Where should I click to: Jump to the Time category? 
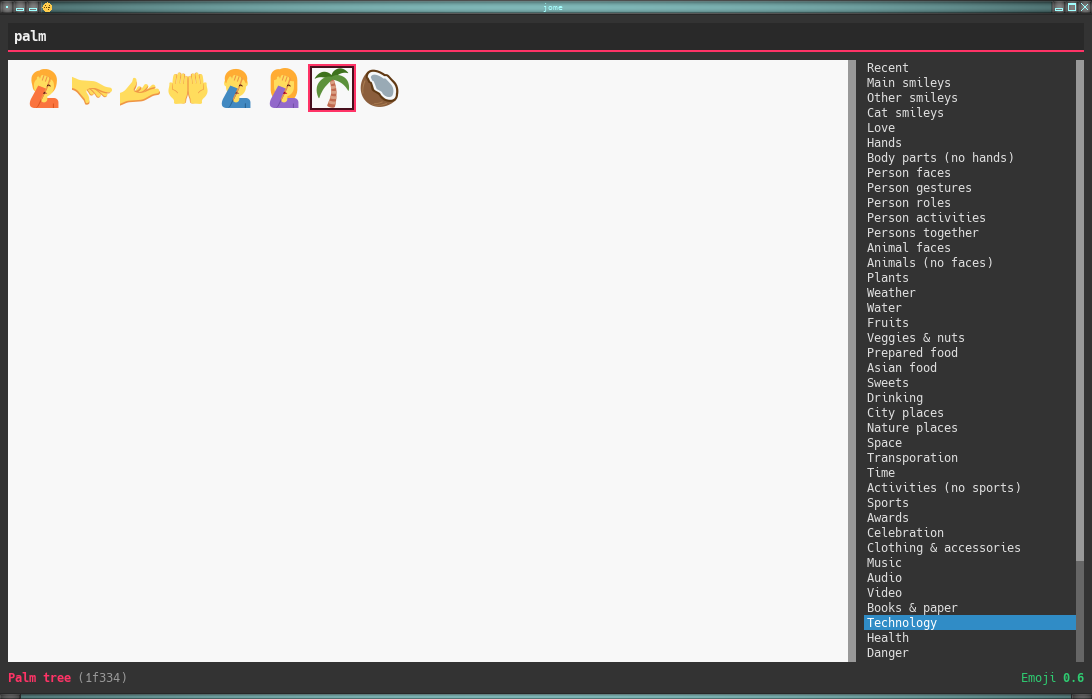click(969, 472)
